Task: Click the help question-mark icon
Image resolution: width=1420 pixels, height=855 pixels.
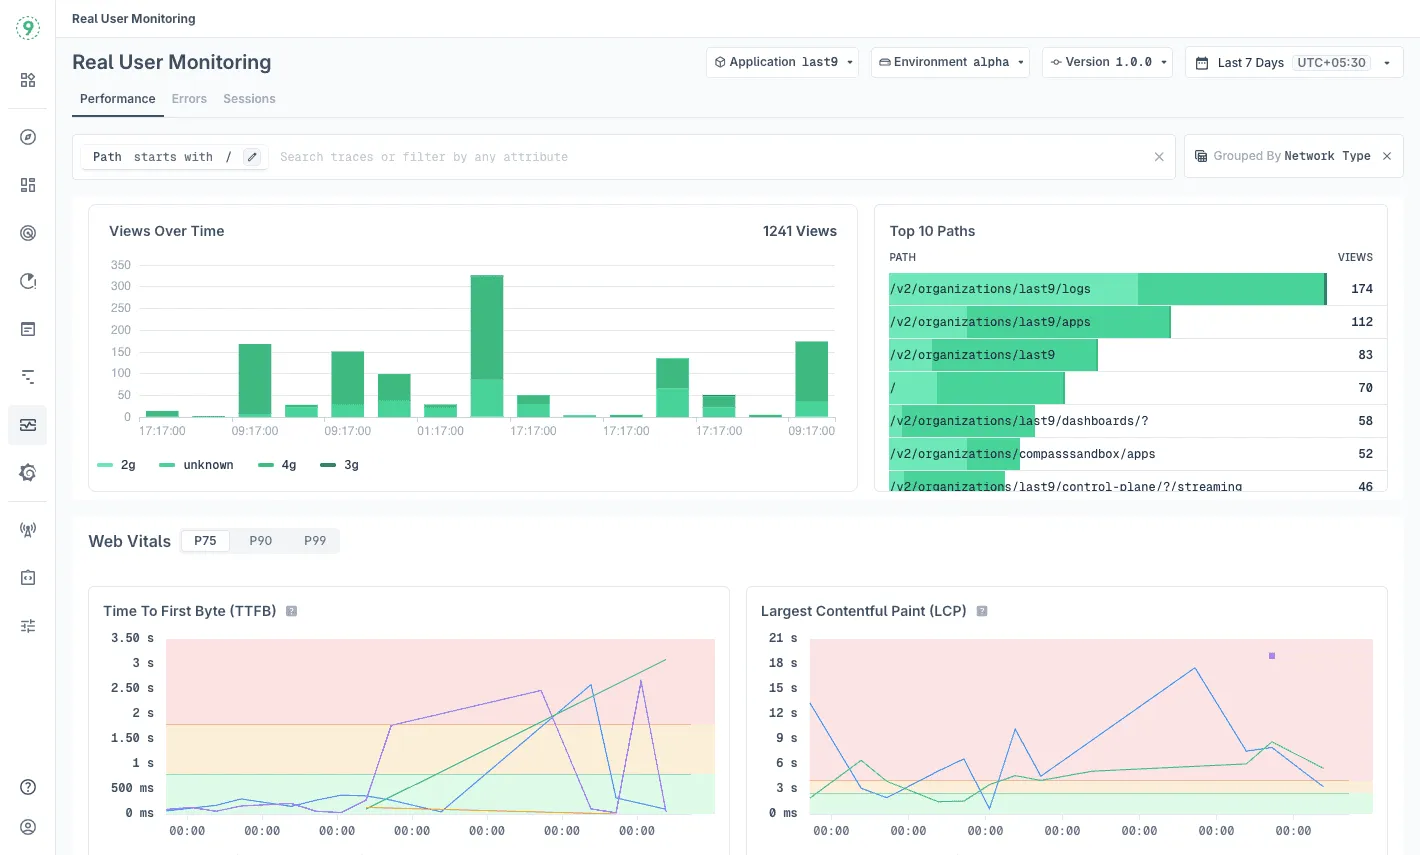Action: click(27, 786)
